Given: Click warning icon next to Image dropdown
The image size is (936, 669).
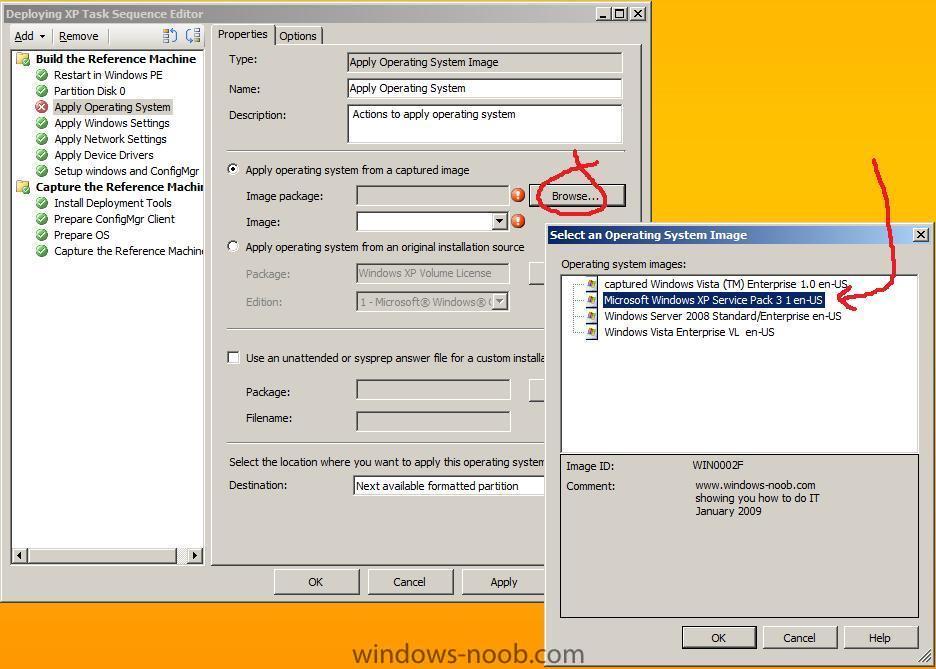Looking at the screenshot, I should pos(518,221).
